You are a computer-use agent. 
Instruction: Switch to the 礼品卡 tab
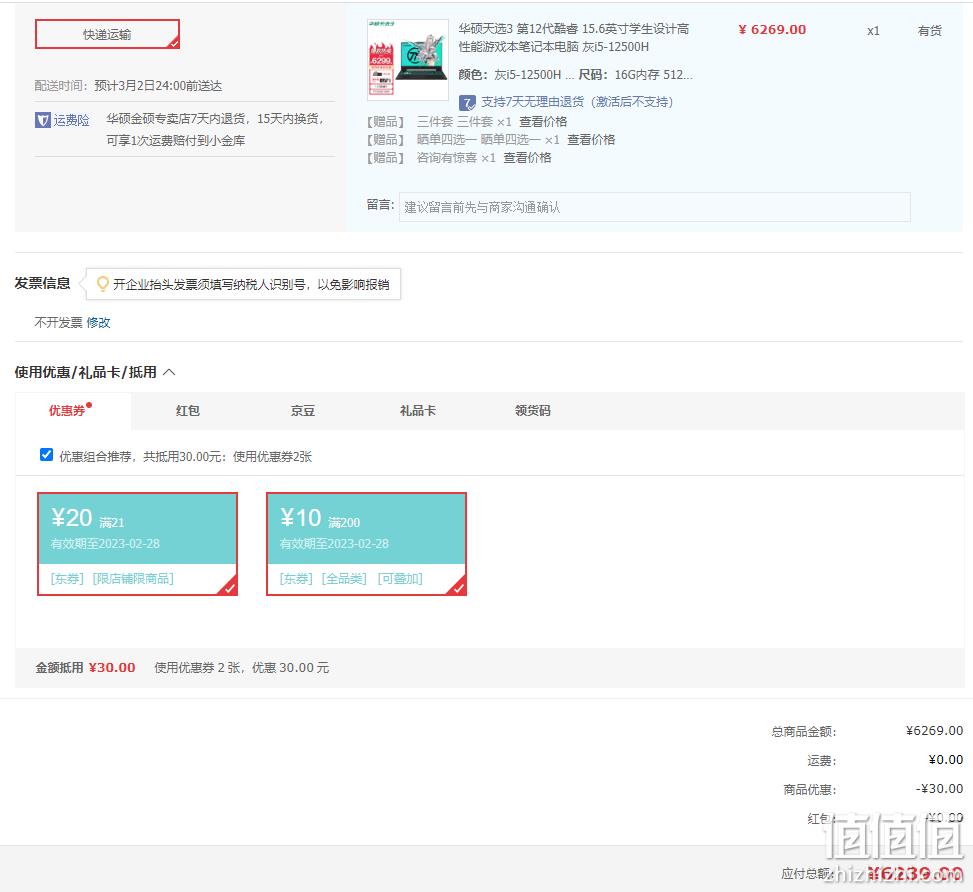(x=418, y=410)
